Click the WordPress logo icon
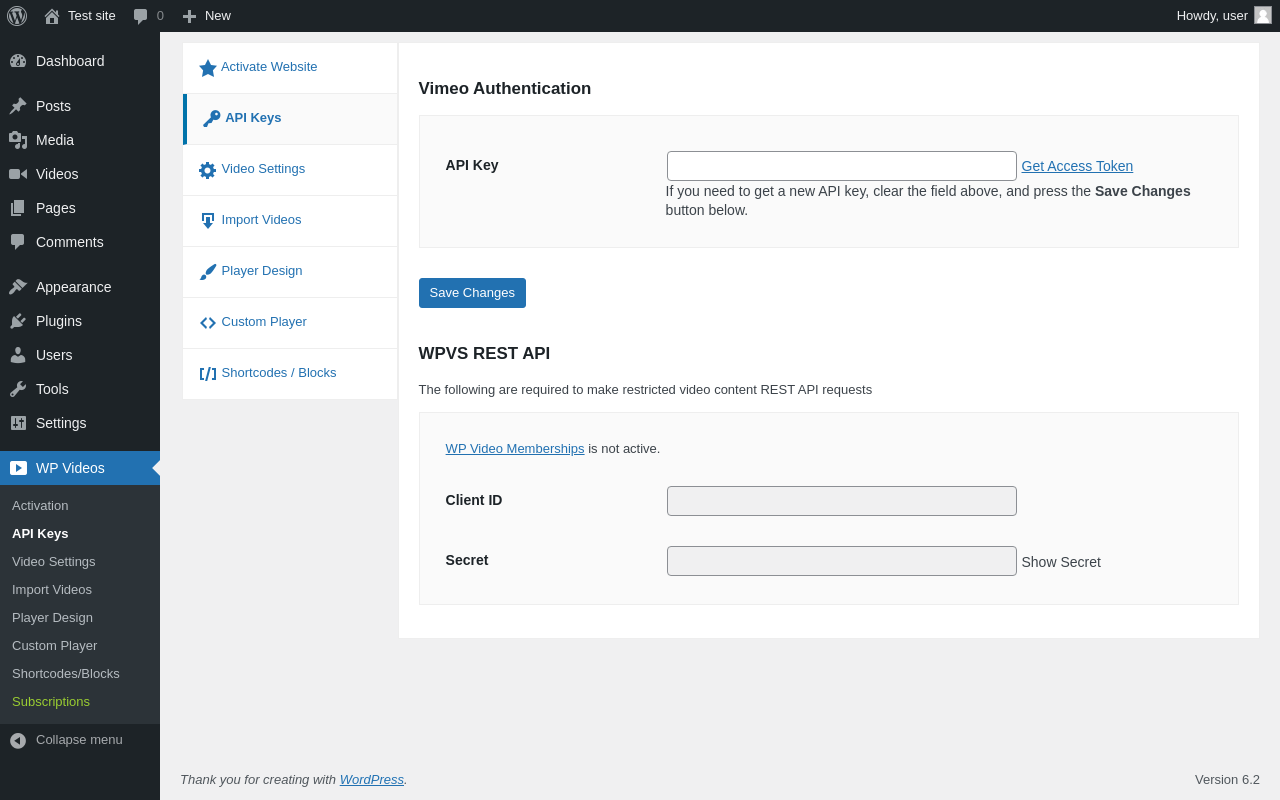 17,16
